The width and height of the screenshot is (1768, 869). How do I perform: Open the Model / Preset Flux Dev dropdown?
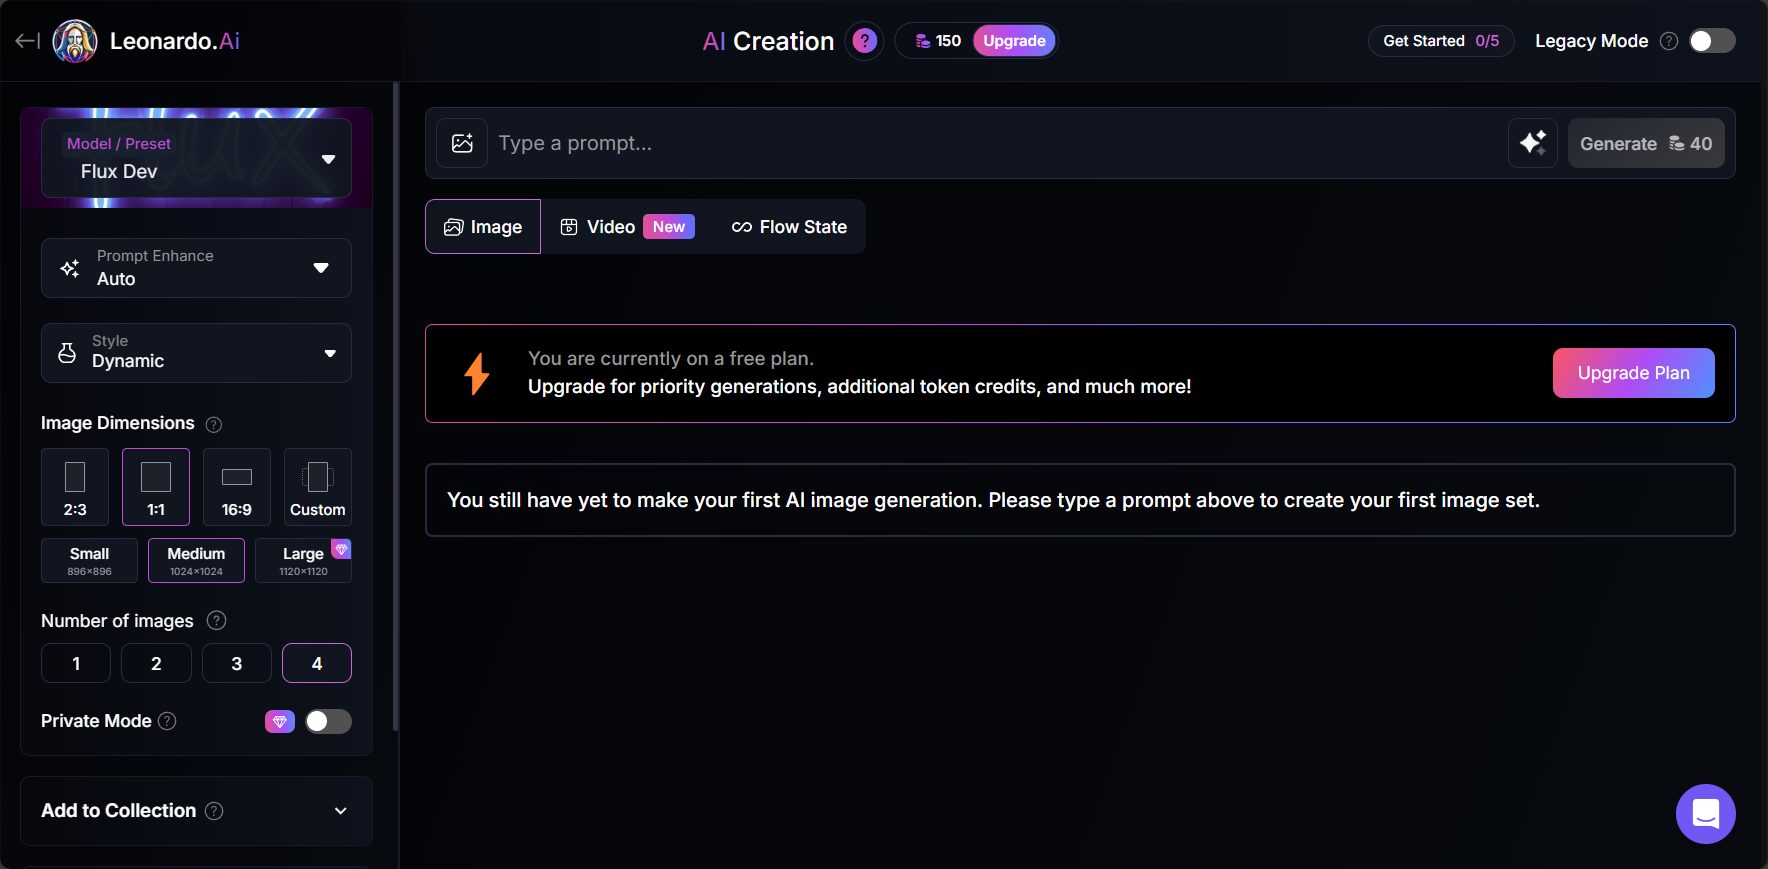tap(196, 158)
